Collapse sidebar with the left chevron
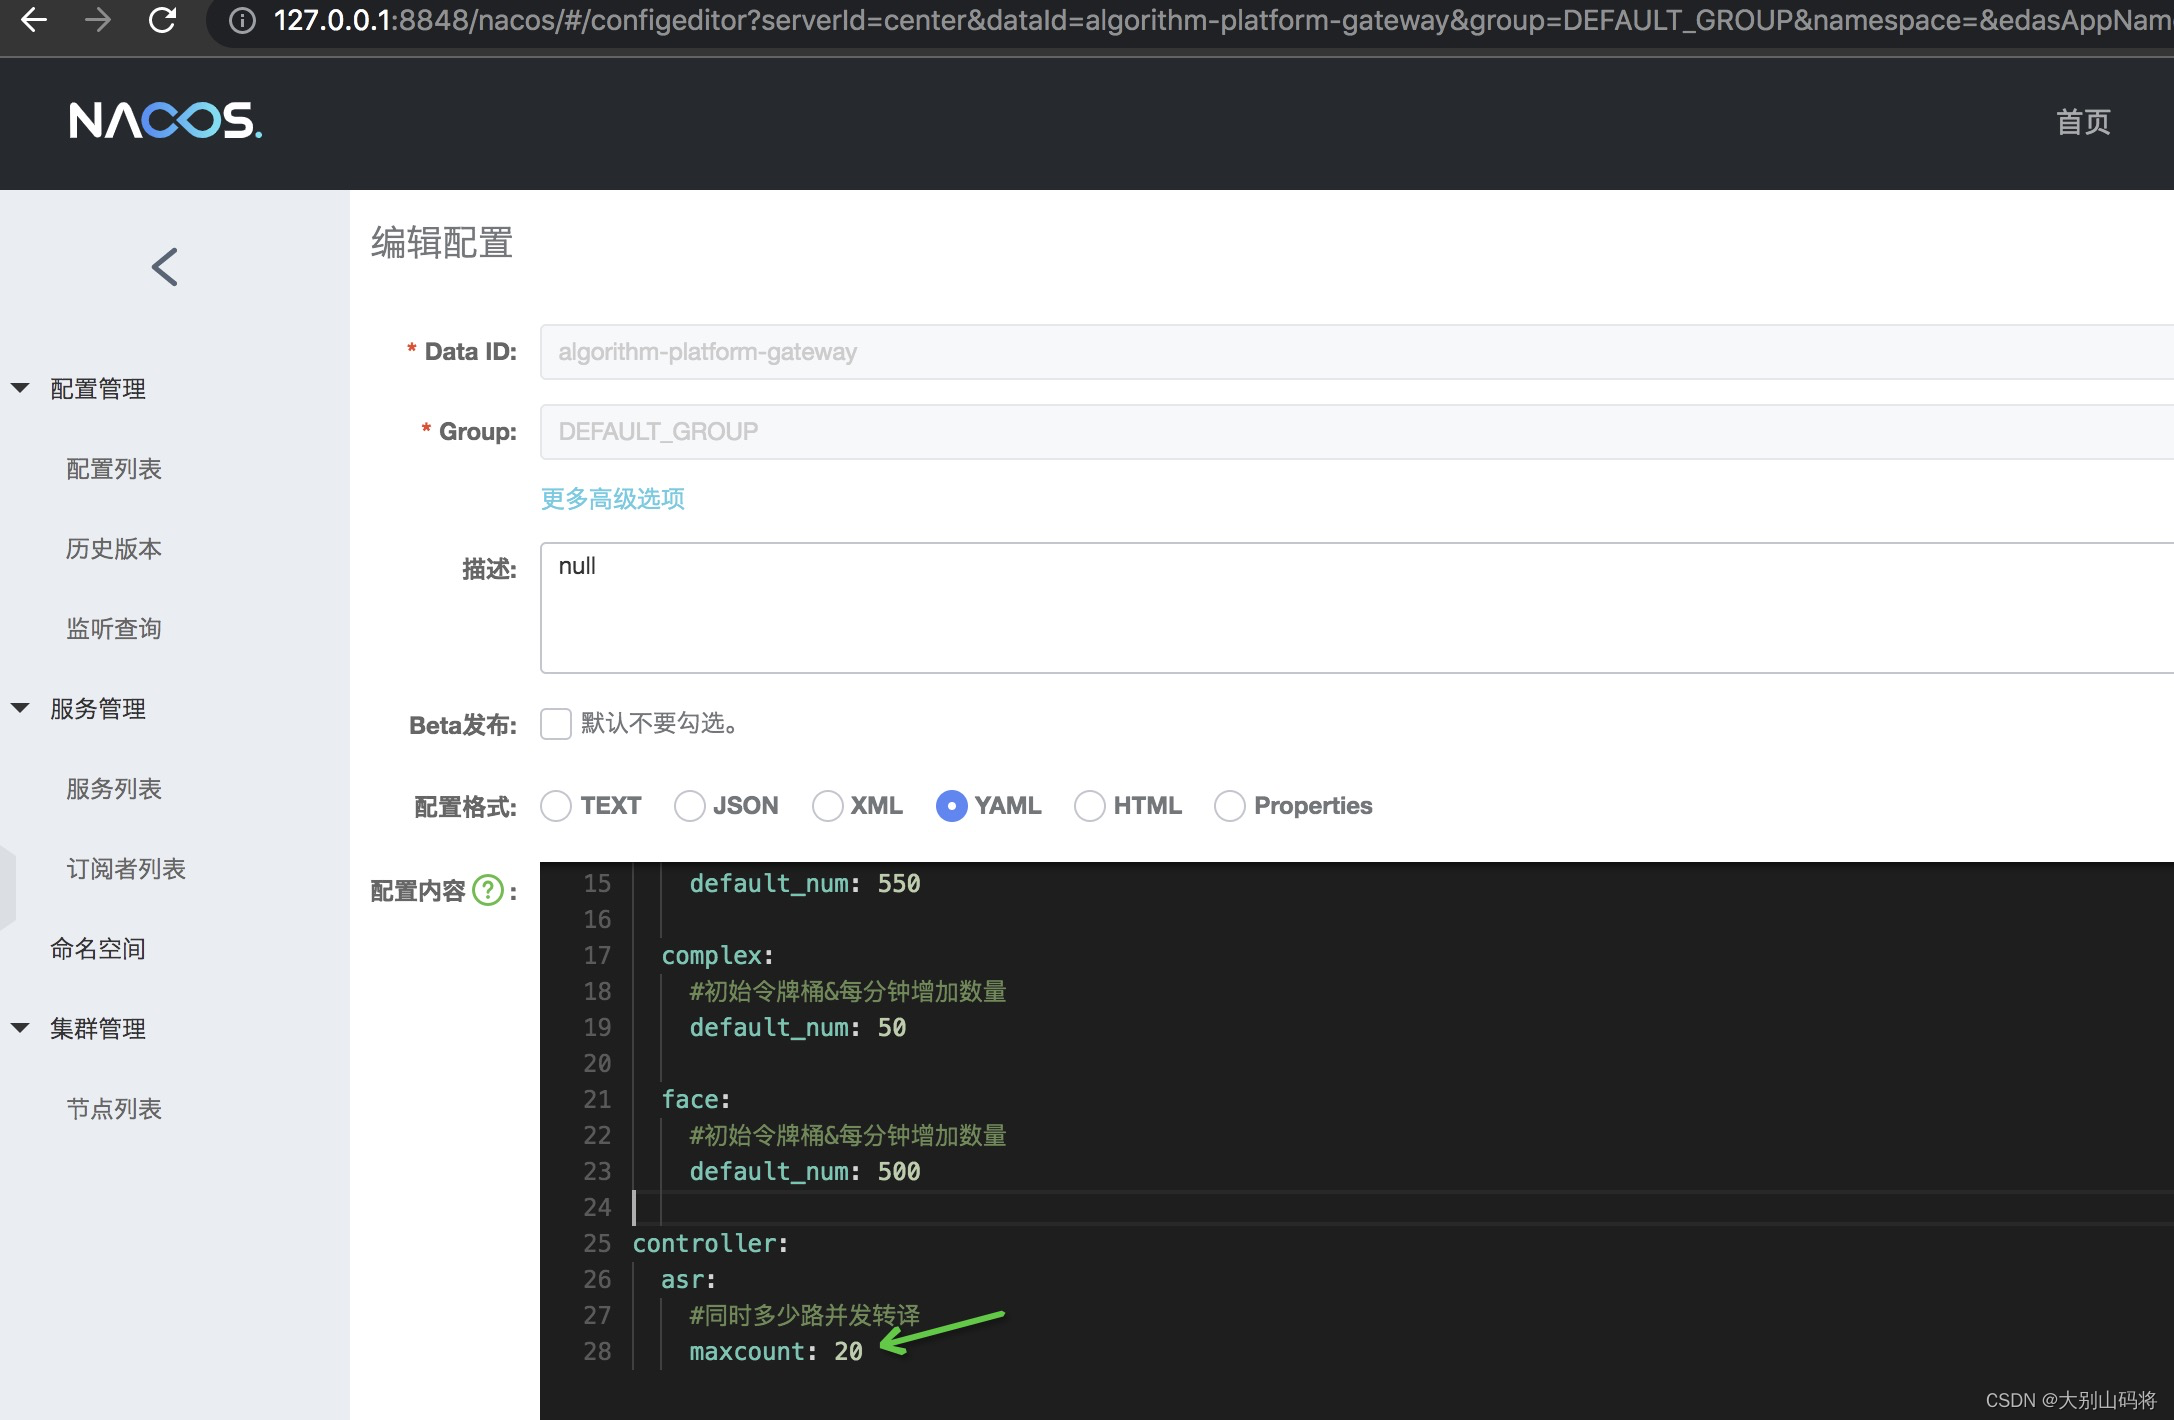This screenshot has width=2174, height=1420. click(165, 267)
